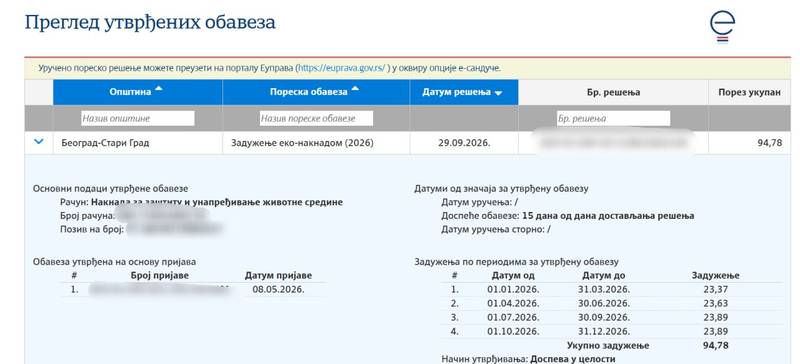Screen dimensions: 800x364
Task: Select the 31.03.2026. end date
Action: [x=604, y=289]
